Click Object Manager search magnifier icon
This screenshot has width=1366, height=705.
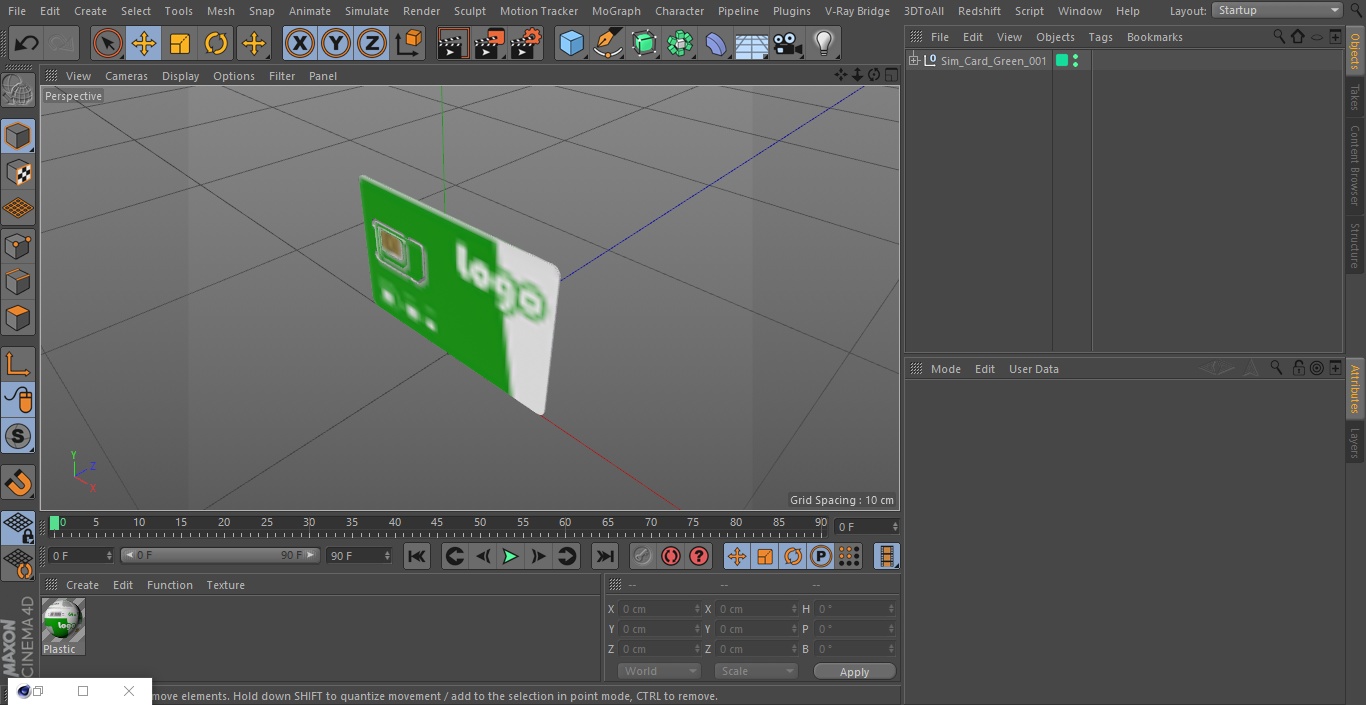click(x=1279, y=36)
